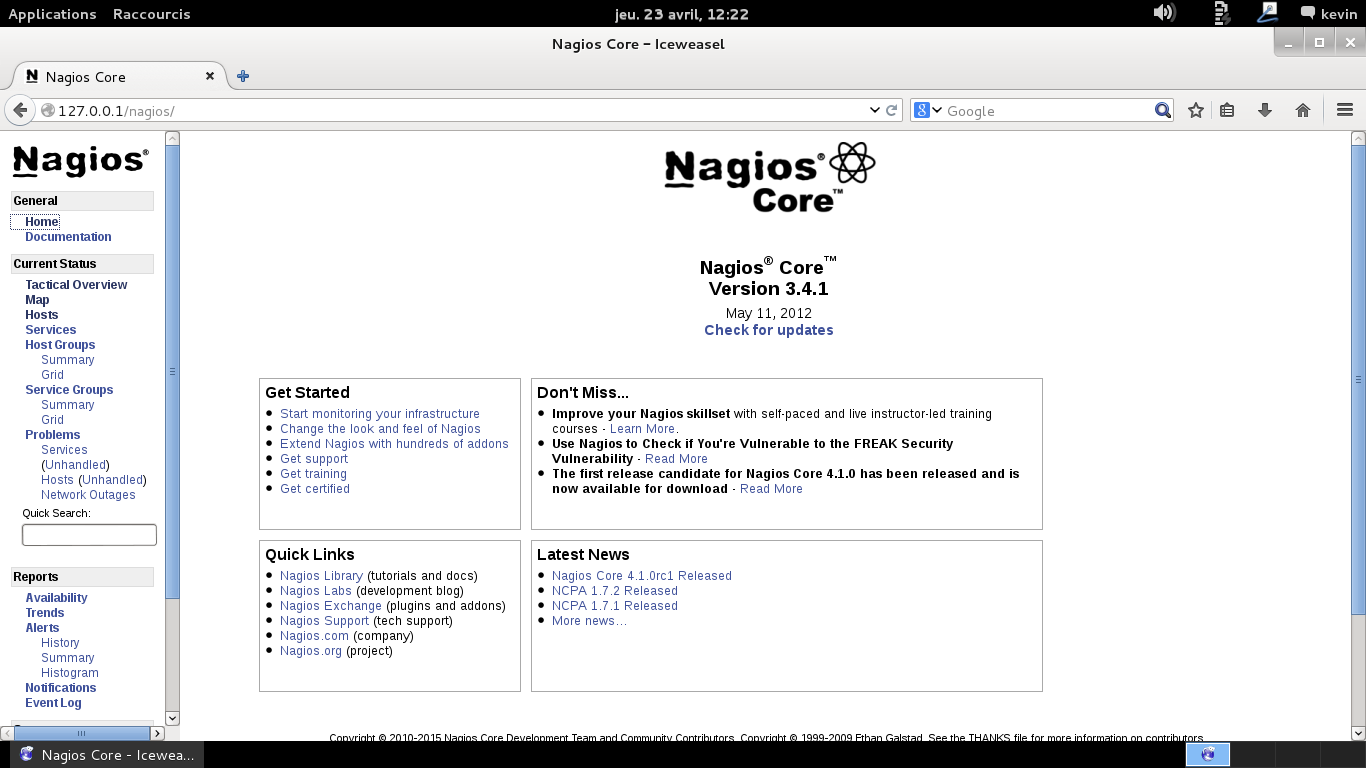Click the volume speaker icon in top panel
The width and height of the screenshot is (1366, 768).
pos(1164,13)
